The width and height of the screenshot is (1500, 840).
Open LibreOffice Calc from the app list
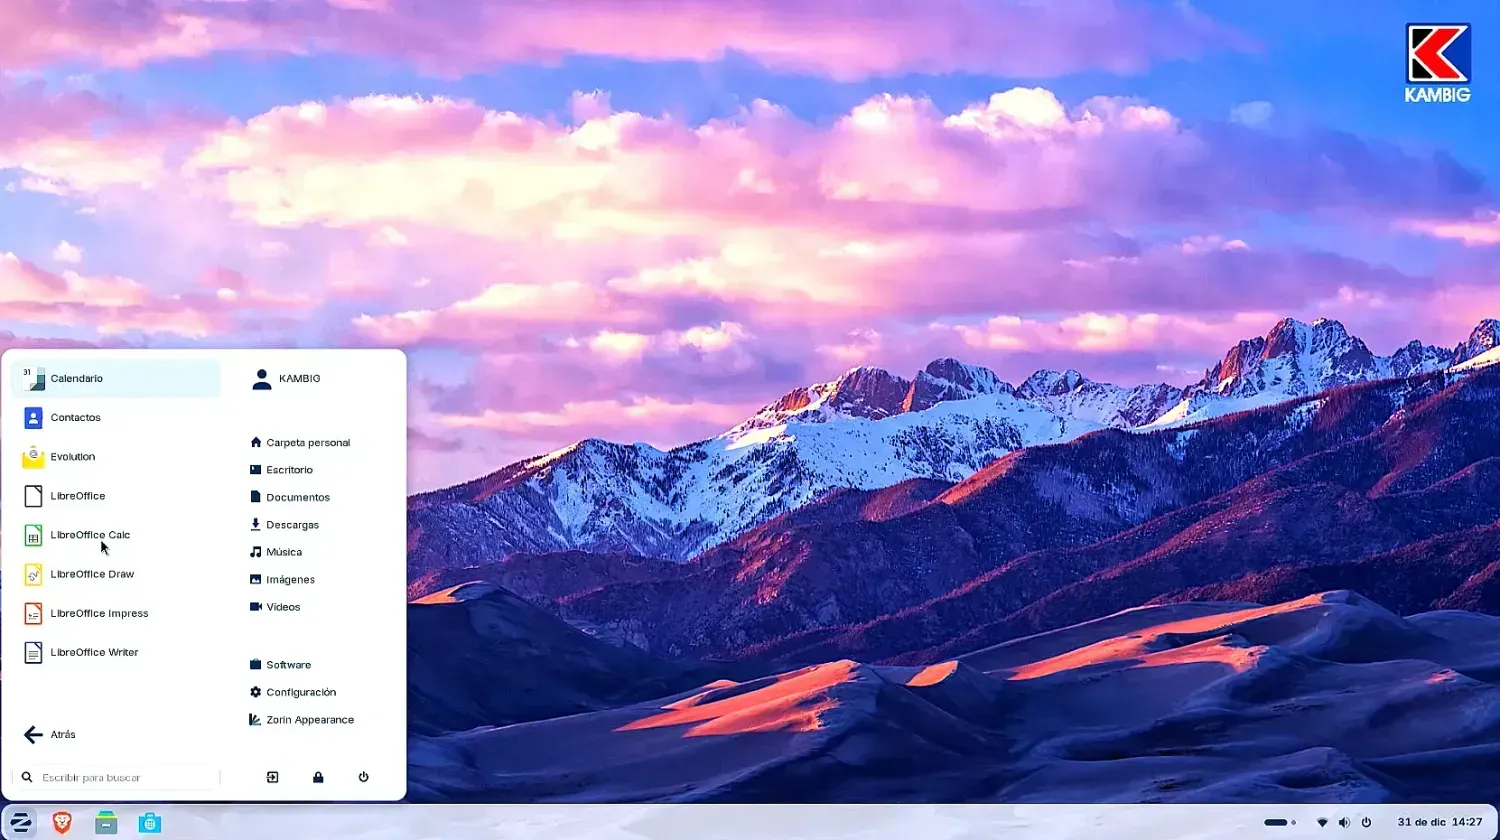click(x=90, y=534)
